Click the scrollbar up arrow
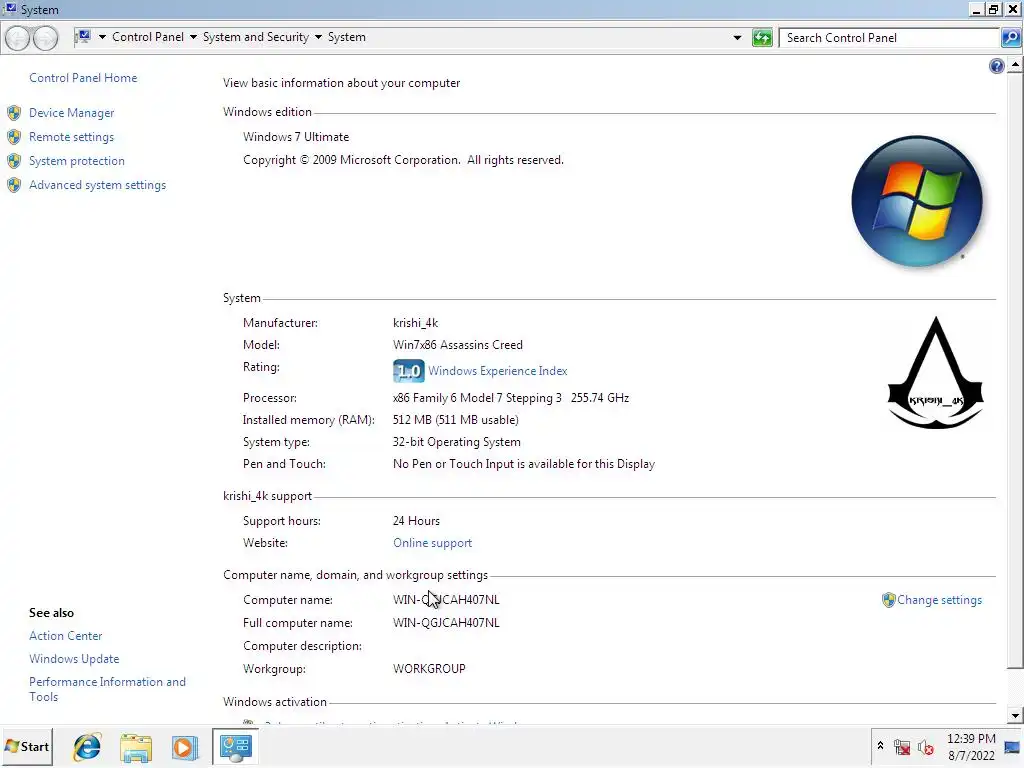1024x768 pixels. (x=1015, y=64)
